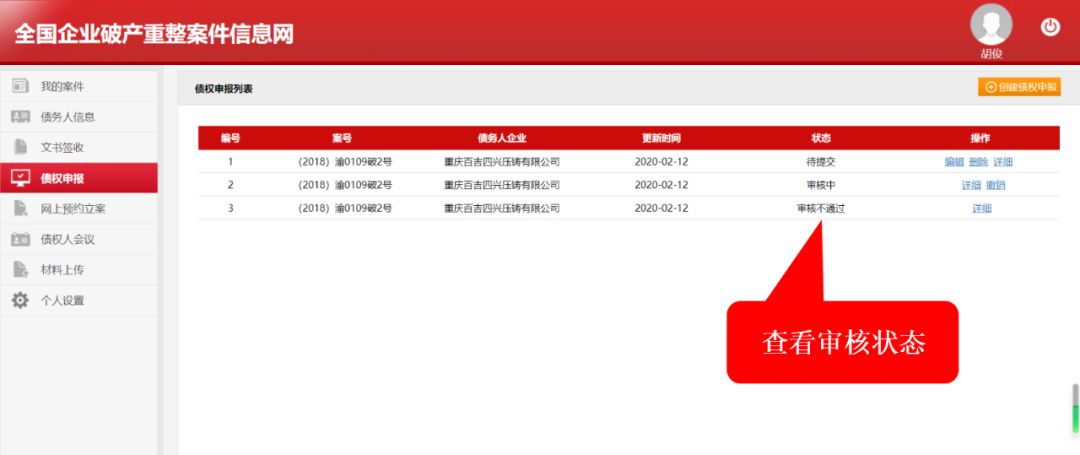Viewport: 1080px width, 455px height.
Task: Click the page scrollbar thumb at right edge
Action: click(x=1075, y=410)
